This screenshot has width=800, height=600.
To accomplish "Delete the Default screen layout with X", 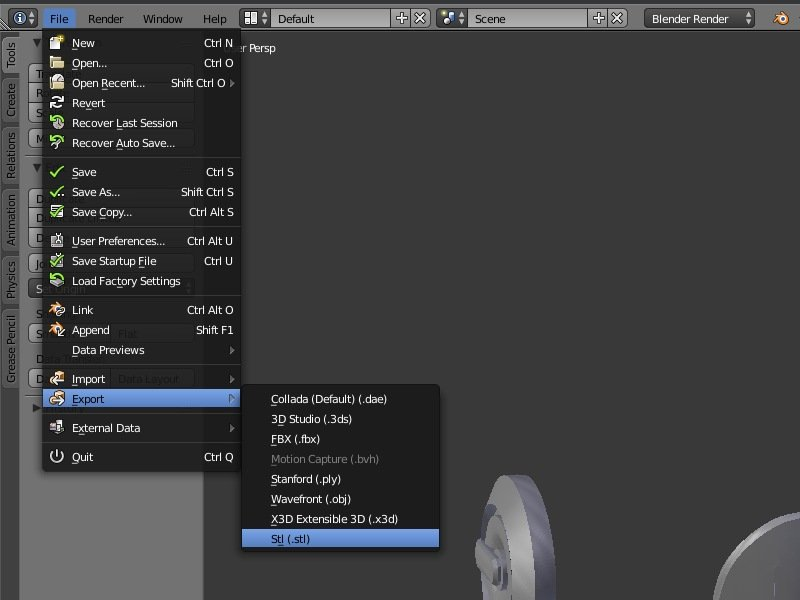I will [420, 18].
